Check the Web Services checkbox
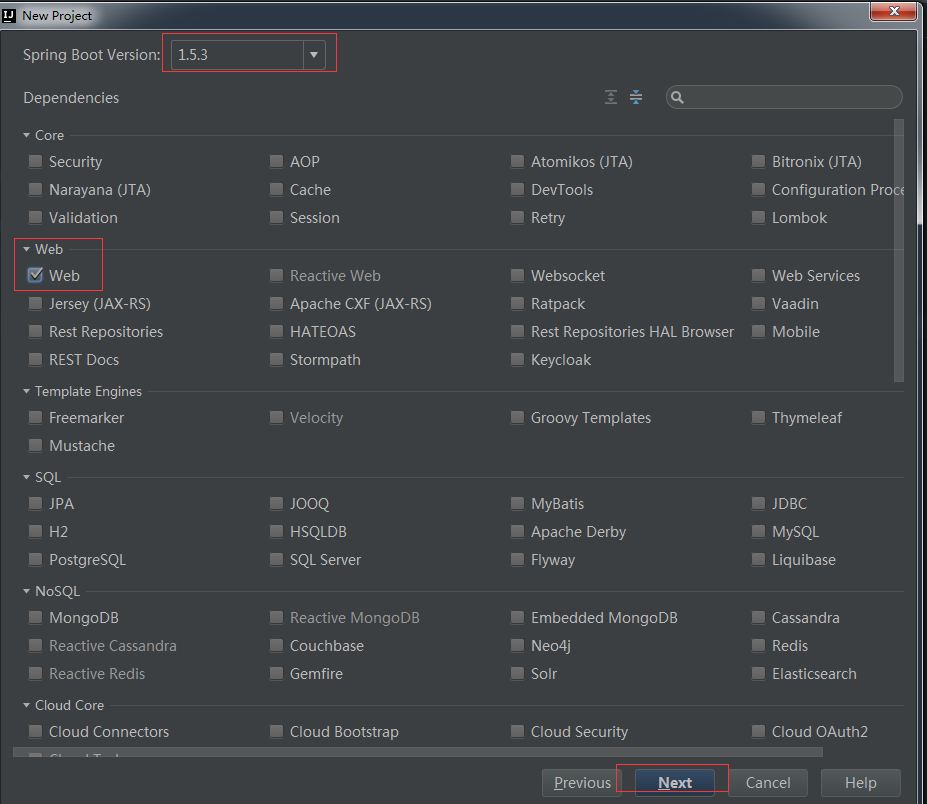927x804 pixels. 758,275
